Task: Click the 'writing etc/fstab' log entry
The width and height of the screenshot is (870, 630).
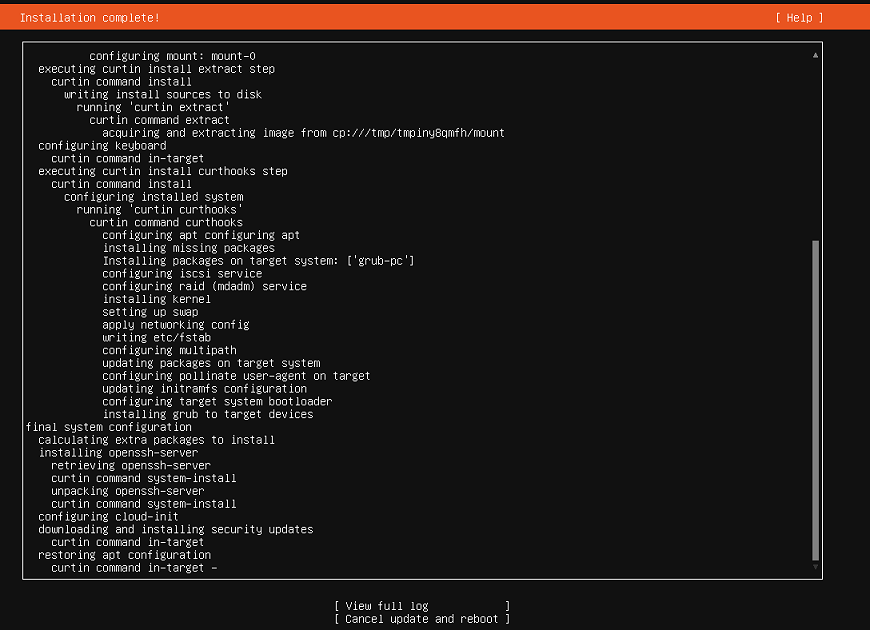Action: [x=159, y=338]
